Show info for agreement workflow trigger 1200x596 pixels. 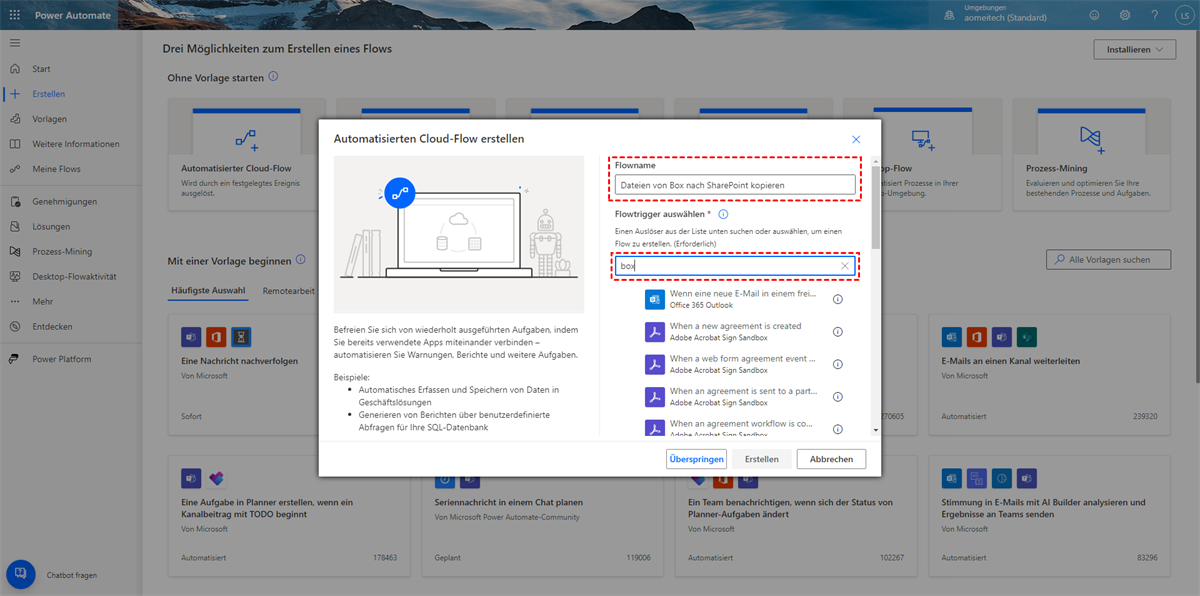(838, 428)
